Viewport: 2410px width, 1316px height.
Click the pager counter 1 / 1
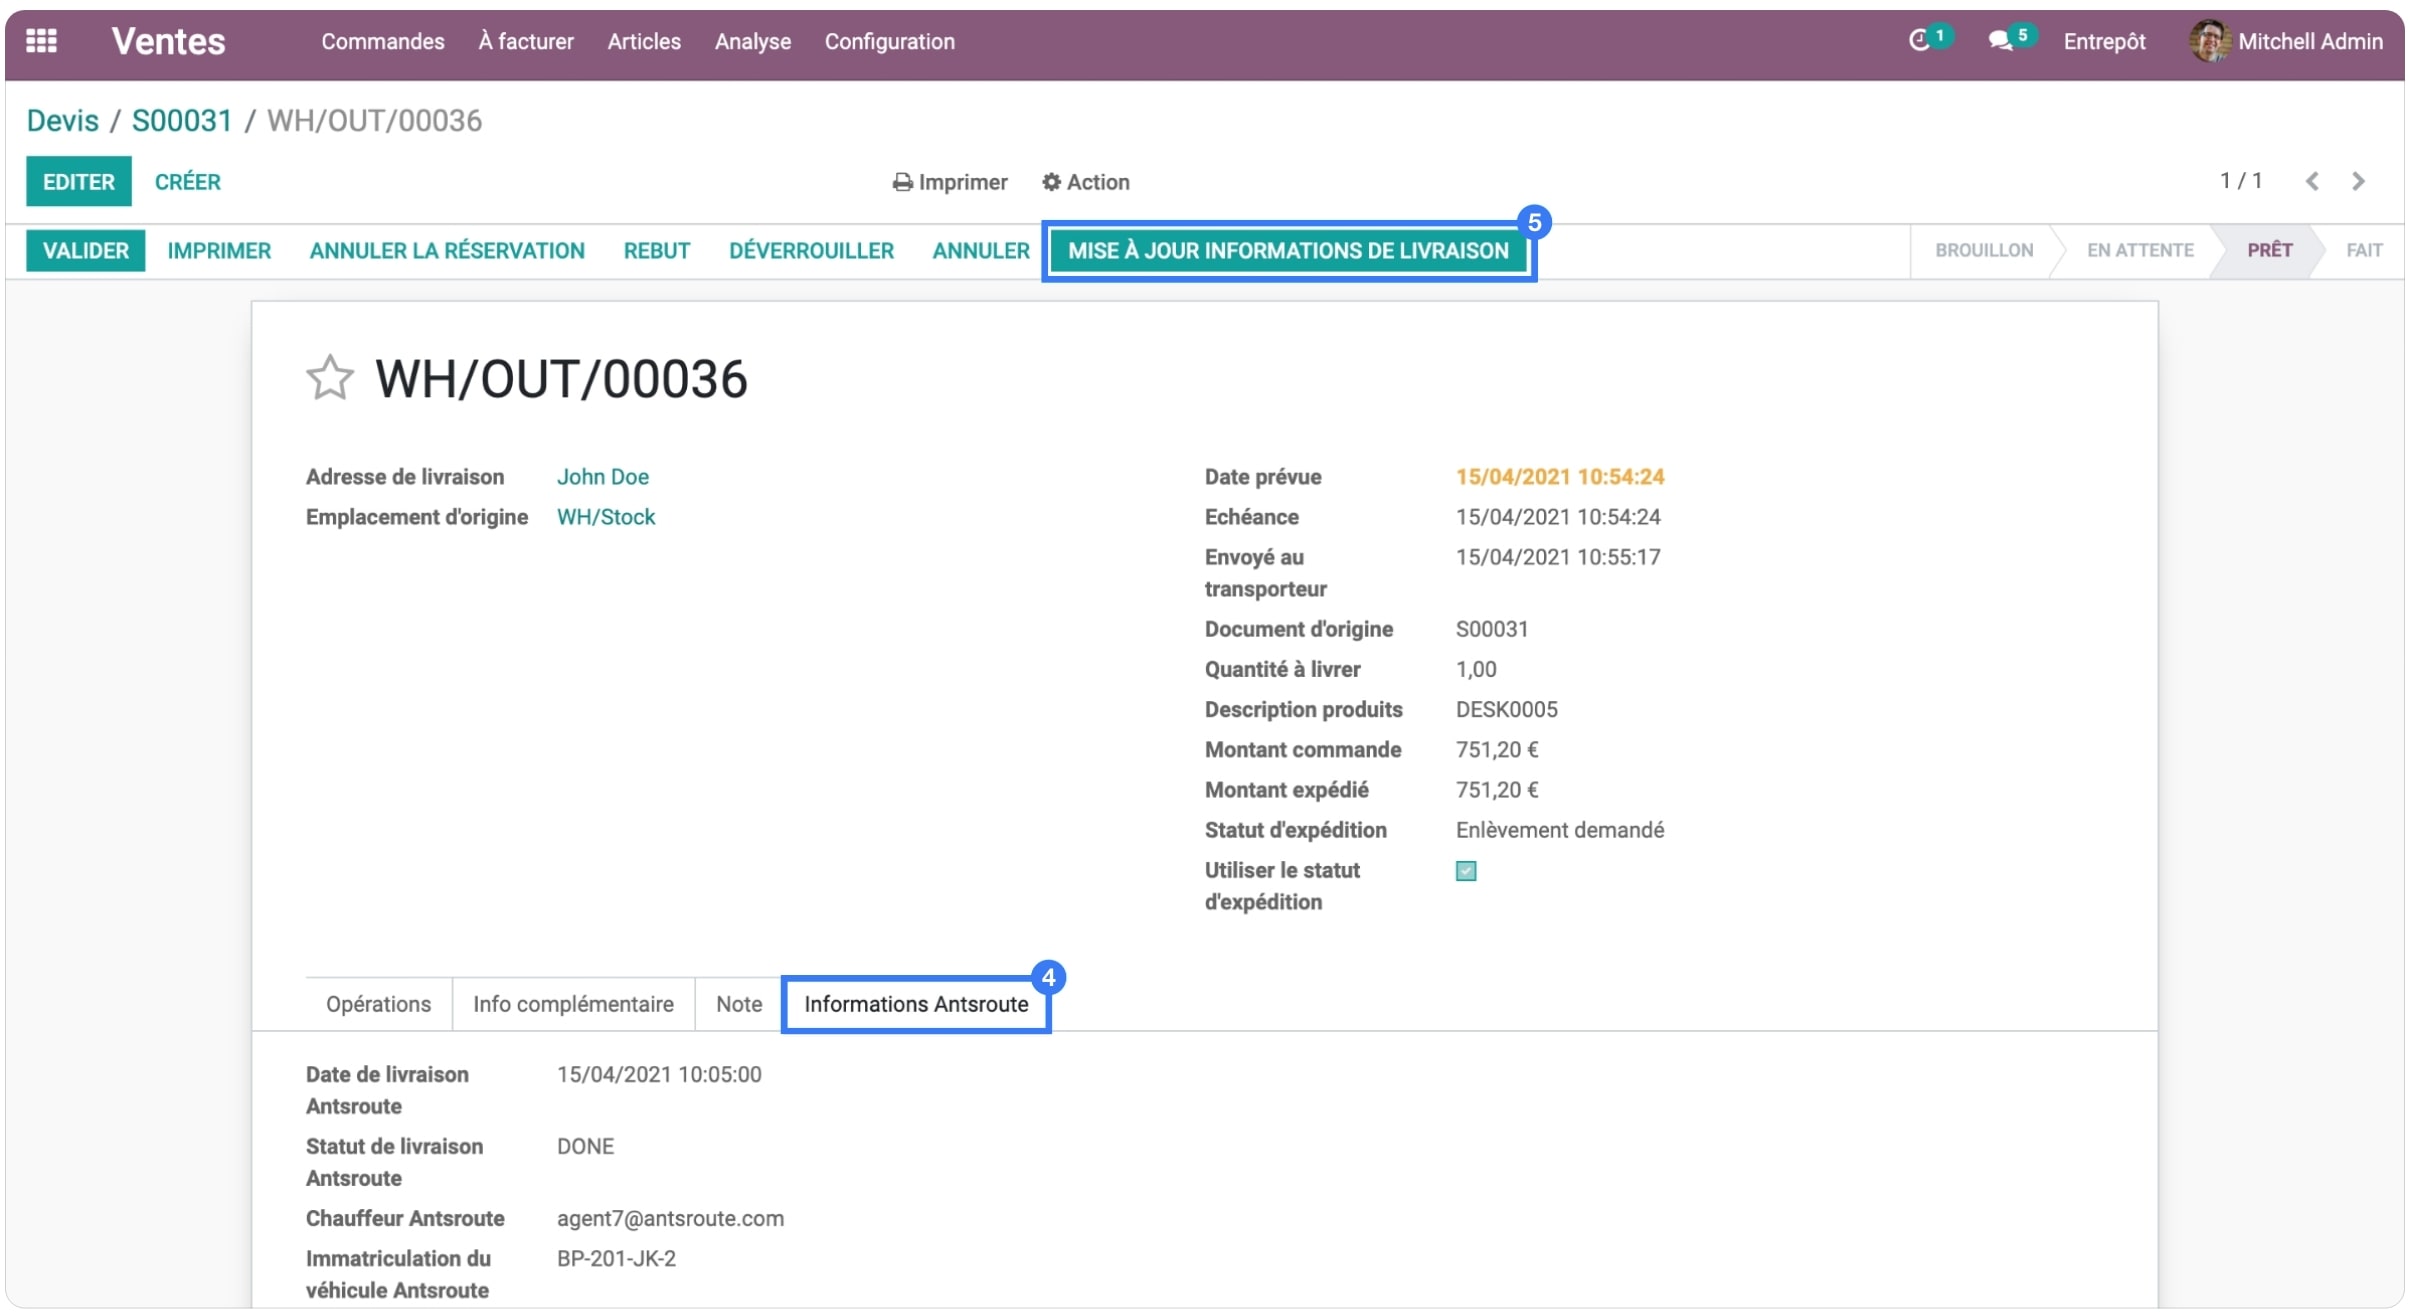2240,181
